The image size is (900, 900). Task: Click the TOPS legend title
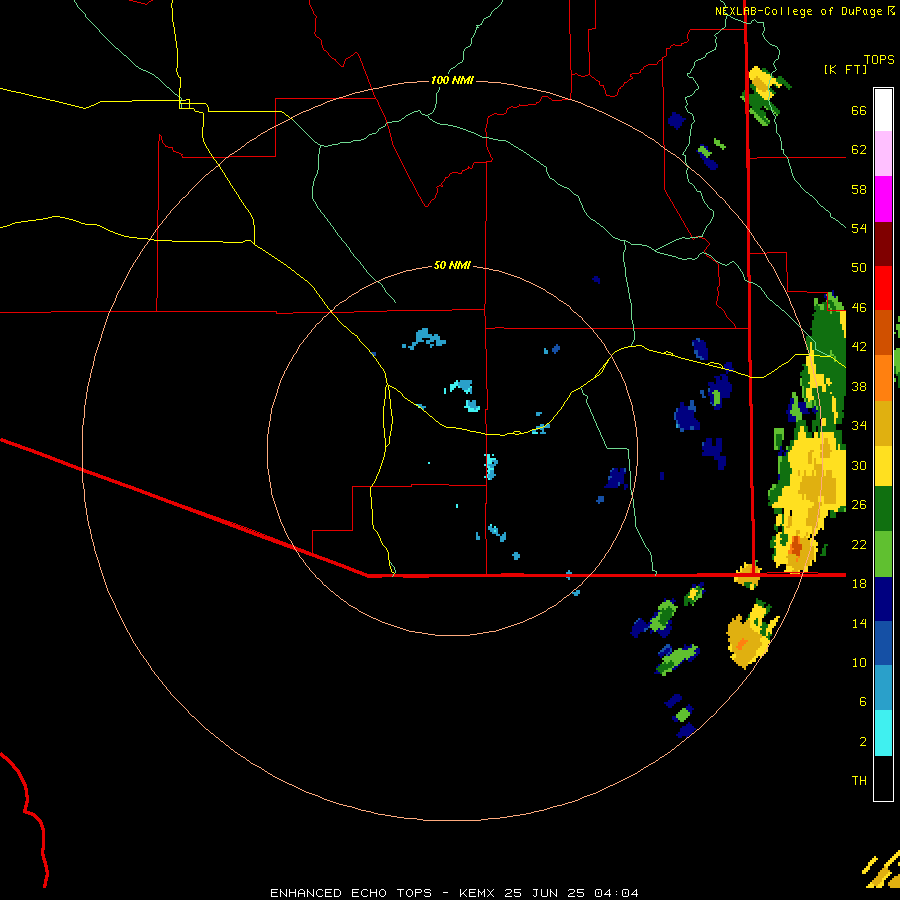coord(879,60)
